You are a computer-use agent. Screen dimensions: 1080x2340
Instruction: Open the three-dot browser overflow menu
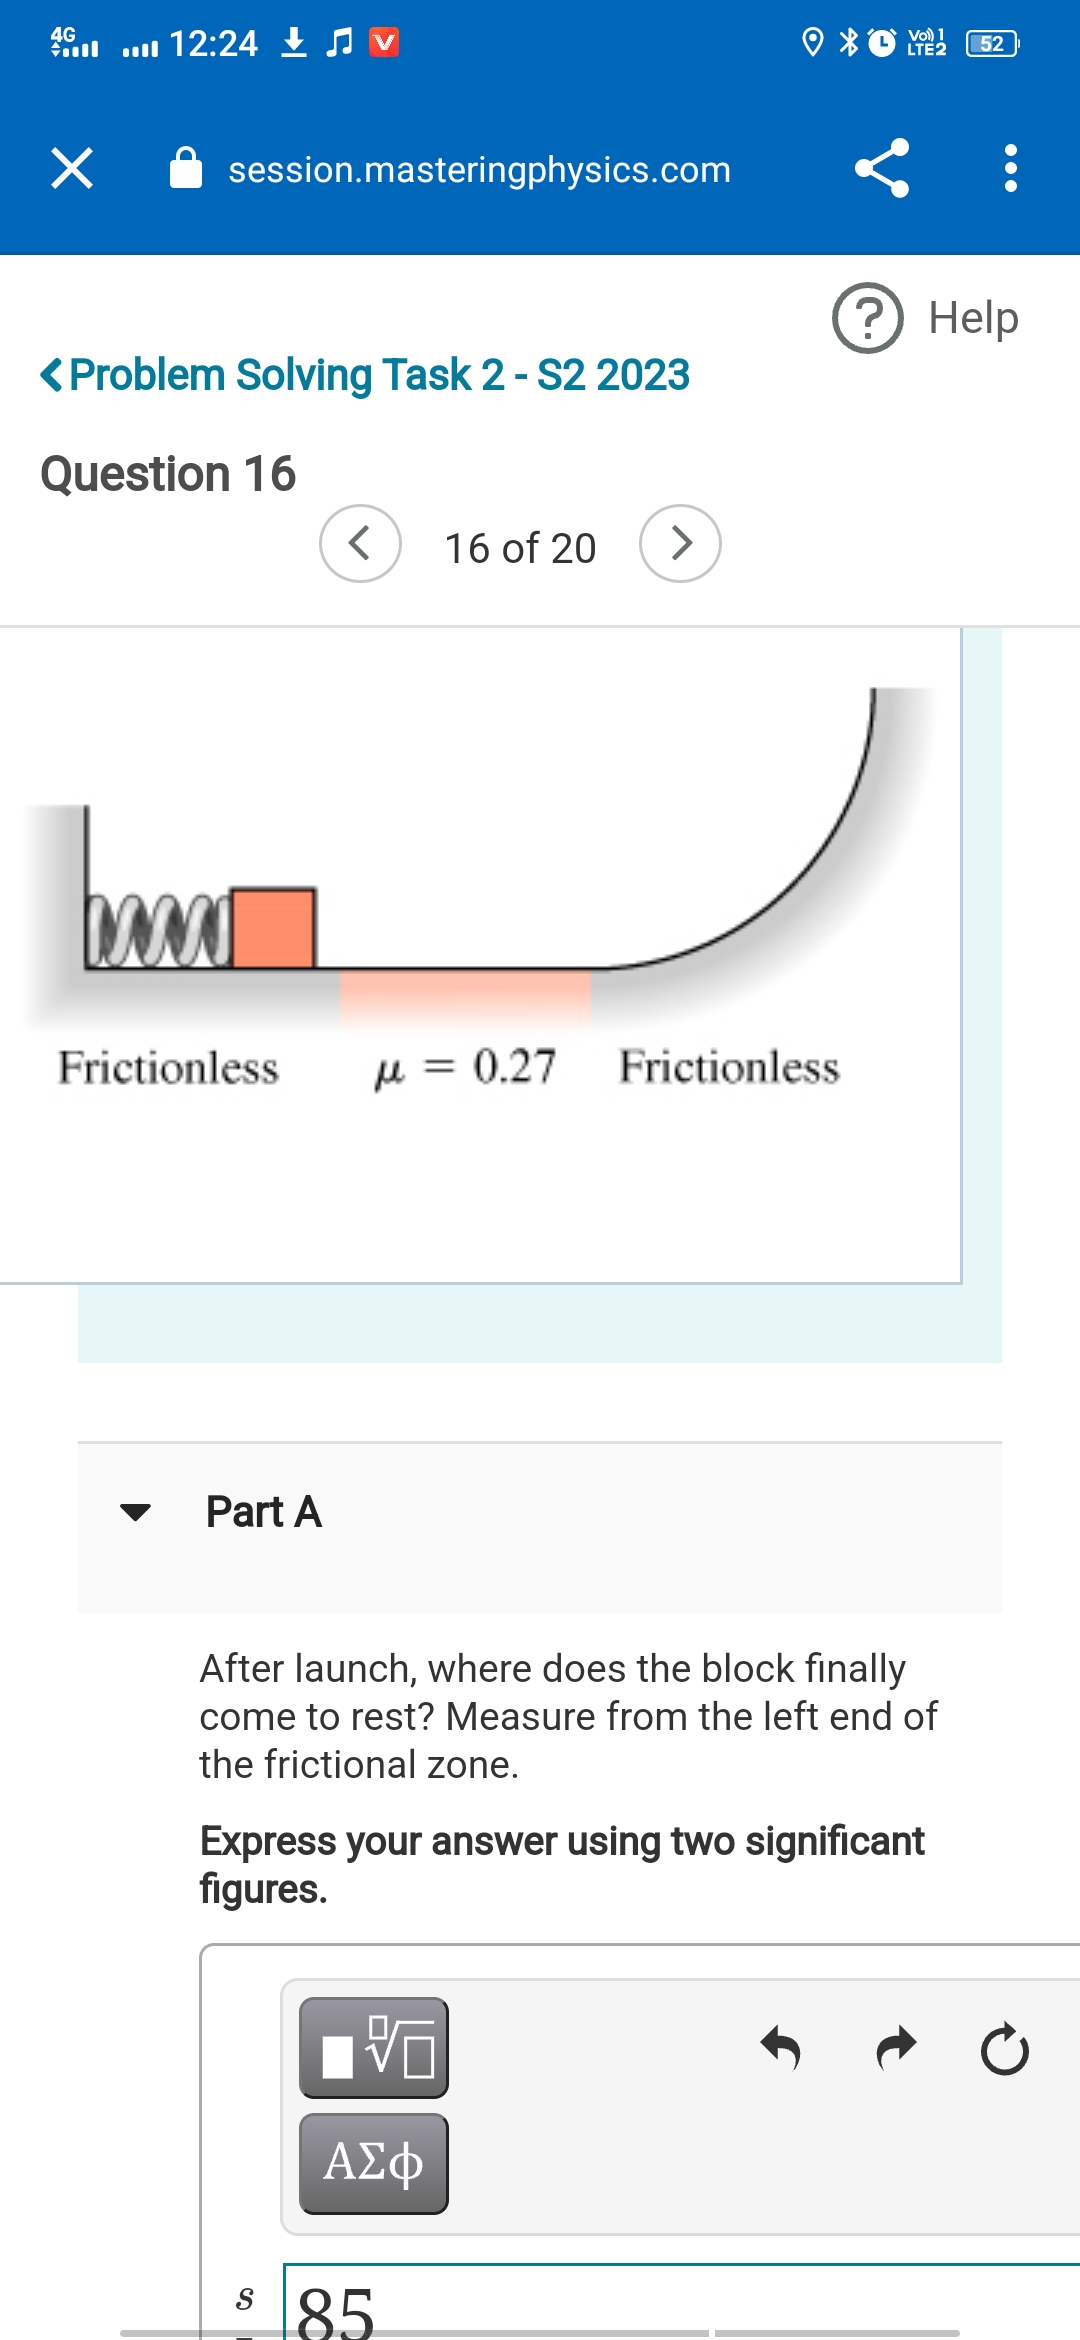click(1009, 169)
